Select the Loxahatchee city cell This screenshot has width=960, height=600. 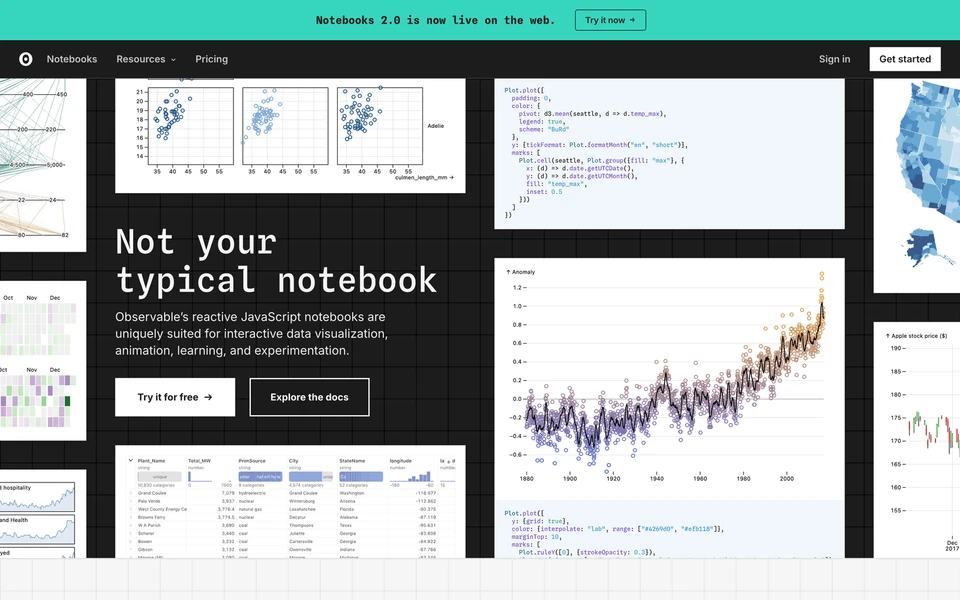[302, 509]
